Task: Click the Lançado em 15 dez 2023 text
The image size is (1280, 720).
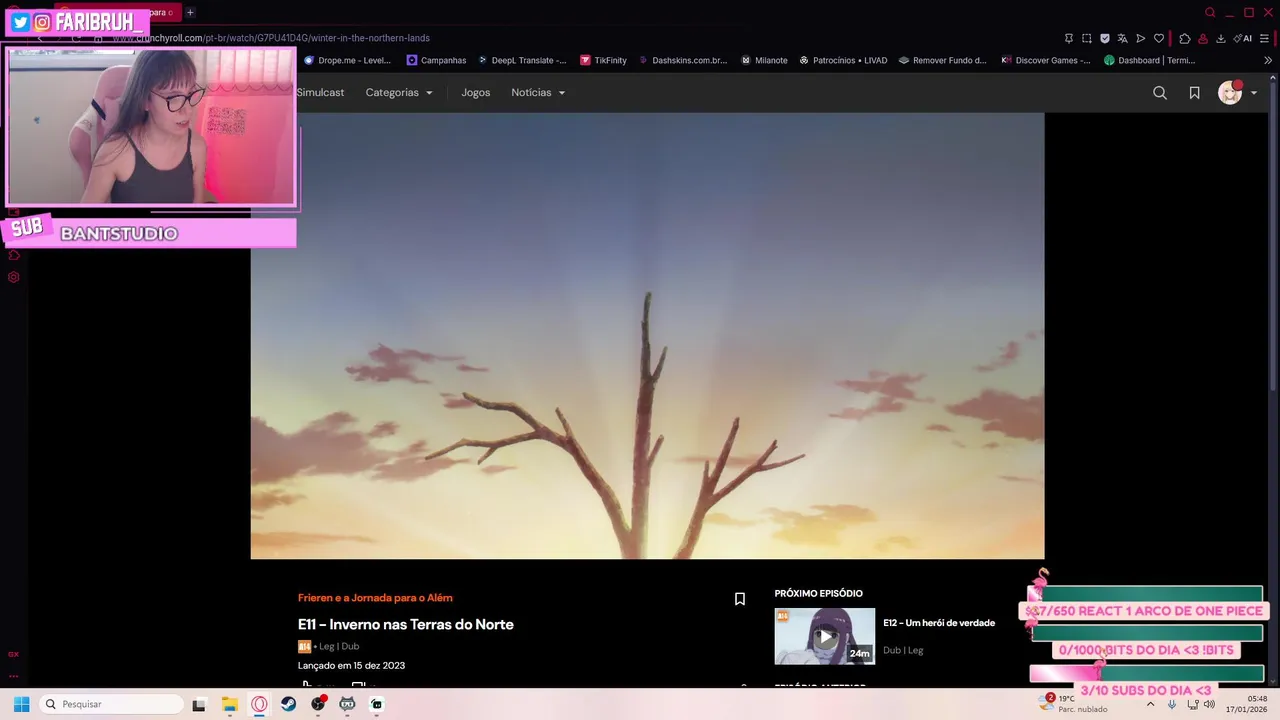Action: click(x=351, y=665)
